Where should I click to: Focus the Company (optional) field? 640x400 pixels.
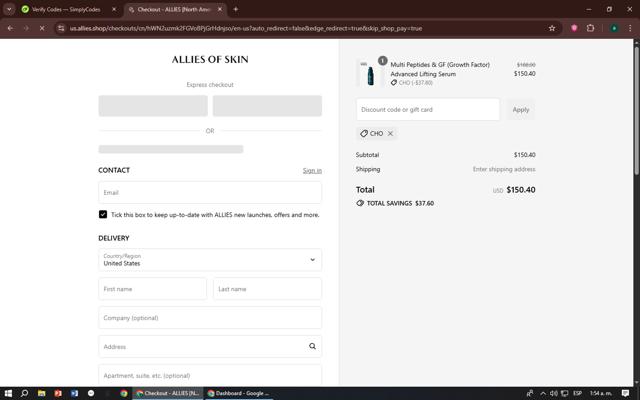[x=210, y=318]
